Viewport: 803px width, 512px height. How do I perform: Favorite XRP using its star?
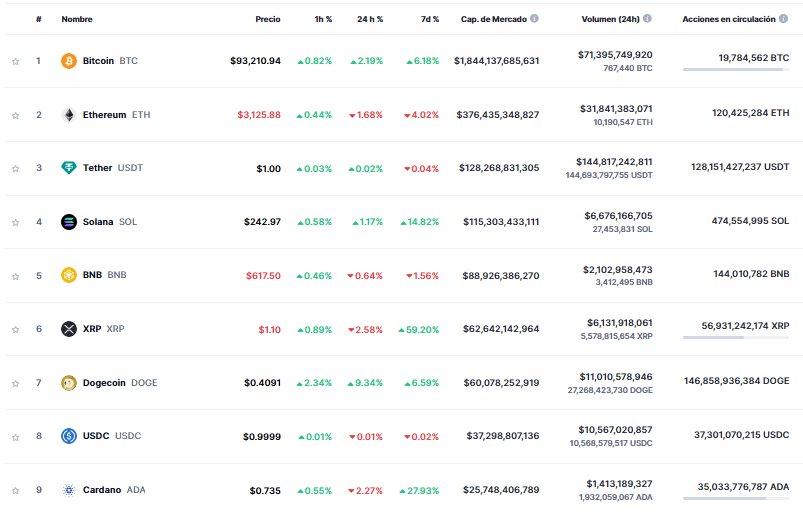tap(15, 329)
